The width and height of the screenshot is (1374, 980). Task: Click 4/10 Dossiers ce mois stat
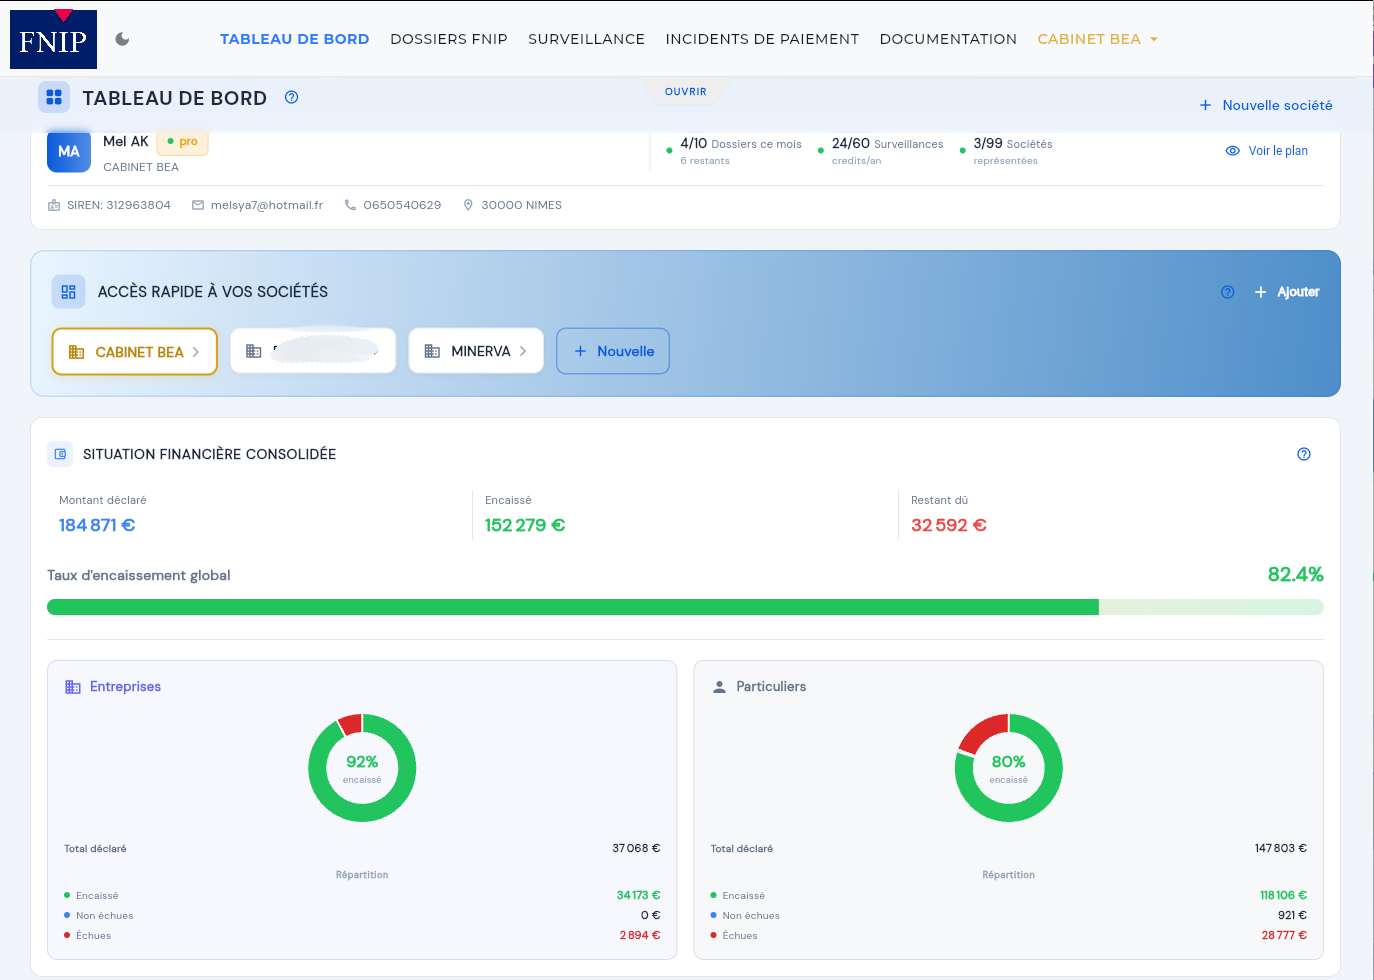click(x=734, y=151)
